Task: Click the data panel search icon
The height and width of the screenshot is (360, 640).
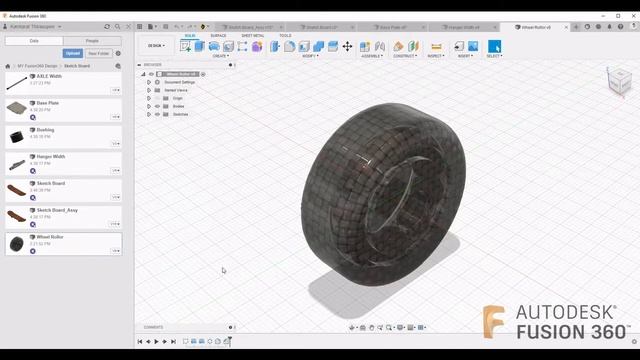Action: click(118, 27)
